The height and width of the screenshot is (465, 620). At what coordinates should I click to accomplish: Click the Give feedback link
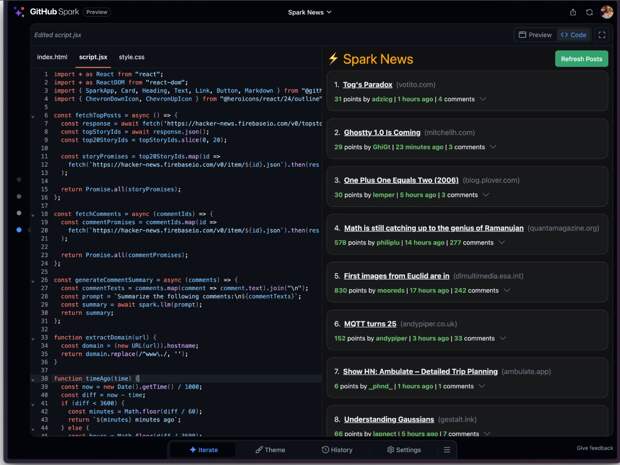[x=594, y=448]
